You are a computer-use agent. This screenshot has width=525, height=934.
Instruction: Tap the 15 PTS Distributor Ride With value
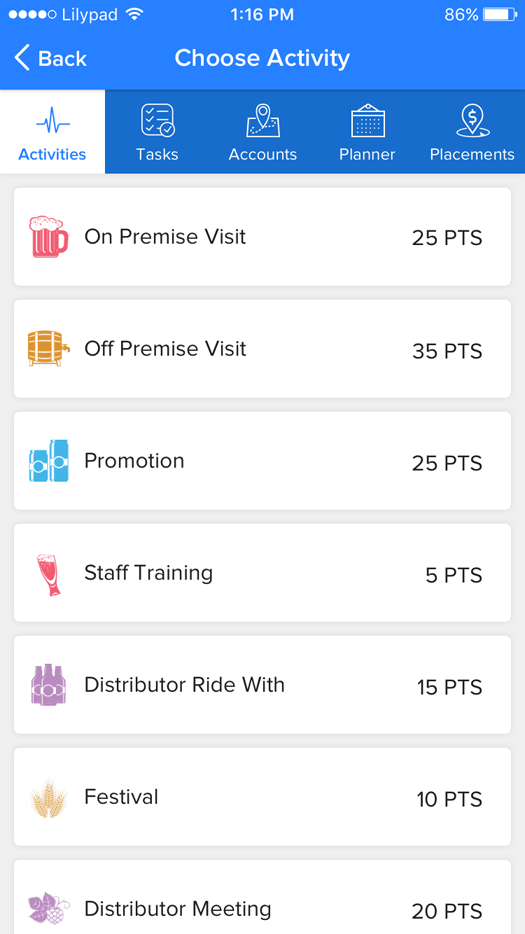[x=449, y=687]
